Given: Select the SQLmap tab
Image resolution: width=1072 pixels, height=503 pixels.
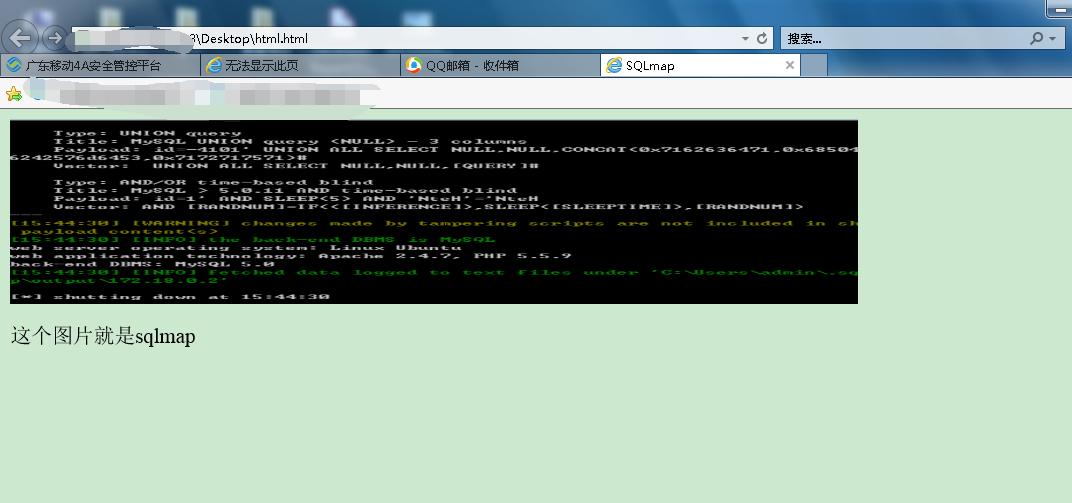Looking at the screenshot, I should point(700,66).
